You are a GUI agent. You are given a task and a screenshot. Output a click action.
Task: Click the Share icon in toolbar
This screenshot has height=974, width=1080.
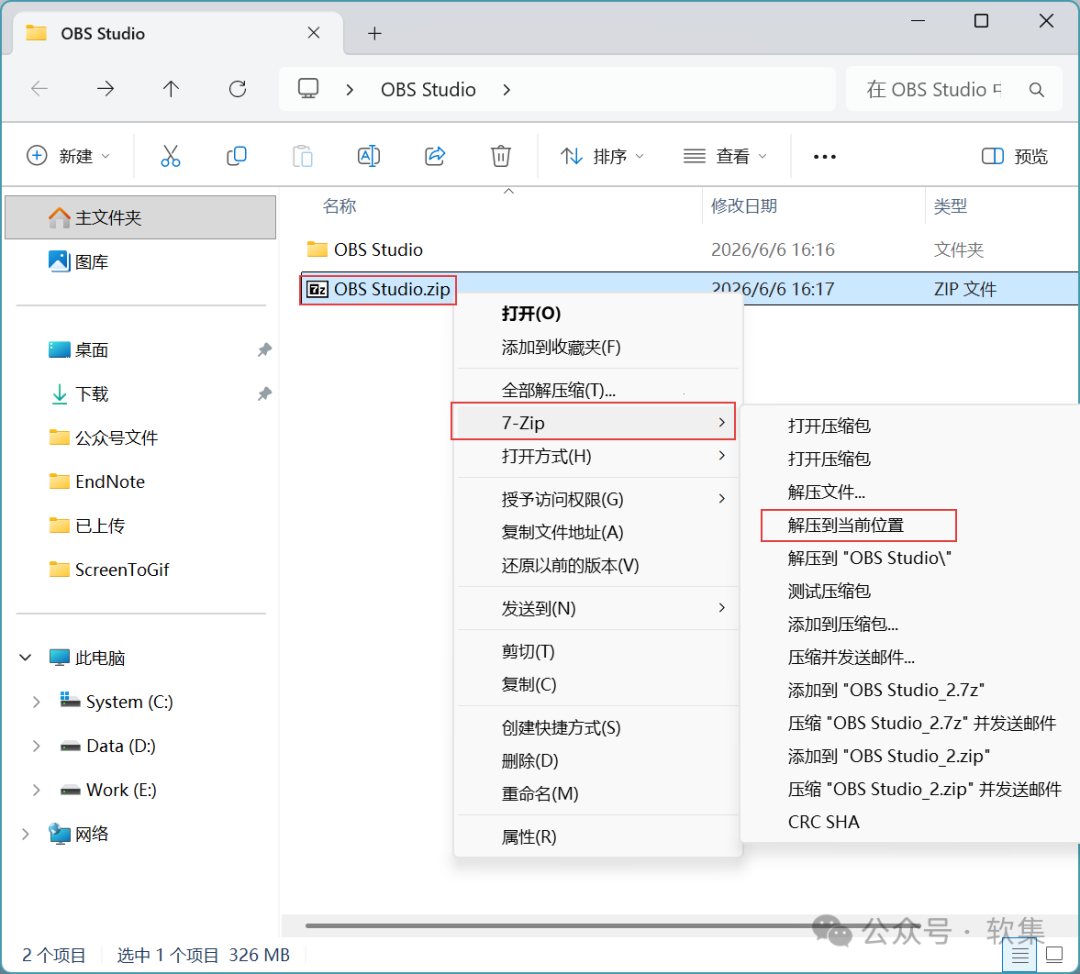click(435, 156)
